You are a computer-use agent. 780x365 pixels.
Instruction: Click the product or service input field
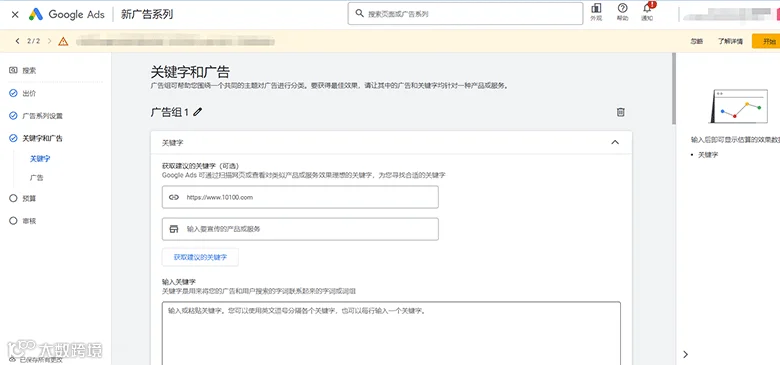click(300, 229)
